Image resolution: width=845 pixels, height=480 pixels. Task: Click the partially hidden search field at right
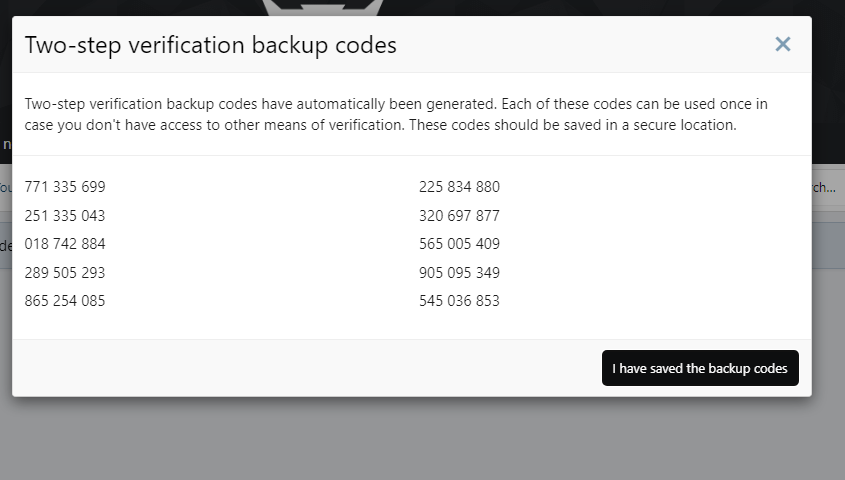(x=828, y=188)
